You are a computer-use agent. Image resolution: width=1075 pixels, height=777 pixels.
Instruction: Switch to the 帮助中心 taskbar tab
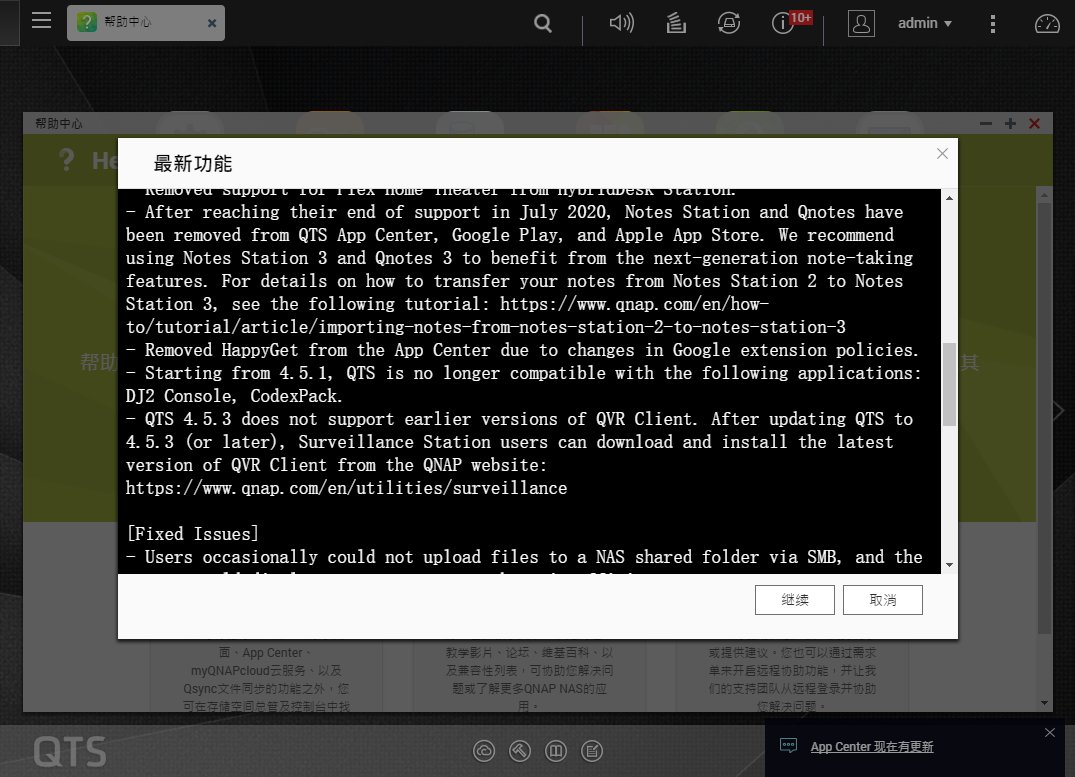tap(146, 23)
